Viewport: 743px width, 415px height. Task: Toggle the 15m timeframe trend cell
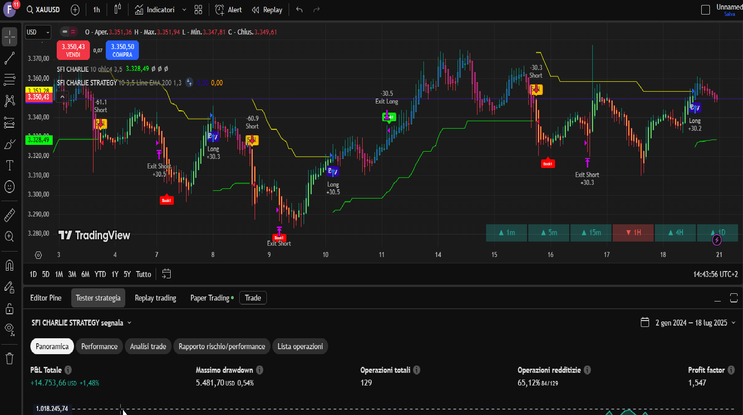coord(590,233)
